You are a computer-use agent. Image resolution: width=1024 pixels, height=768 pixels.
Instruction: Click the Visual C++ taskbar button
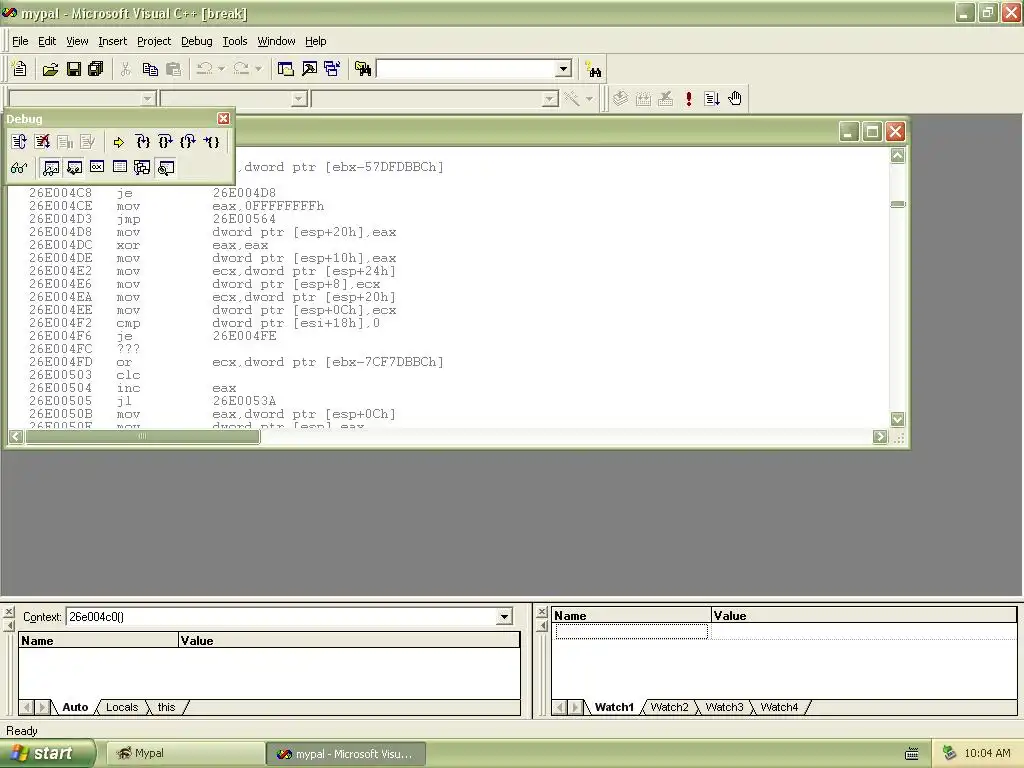(346, 754)
